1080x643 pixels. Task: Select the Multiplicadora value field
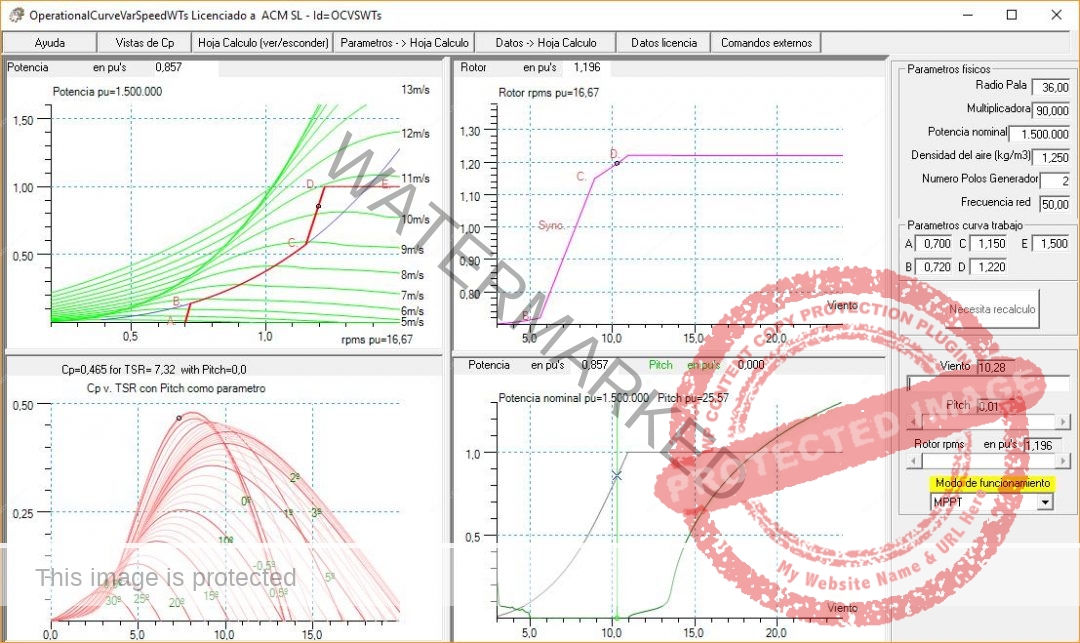(x=1050, y=110)
